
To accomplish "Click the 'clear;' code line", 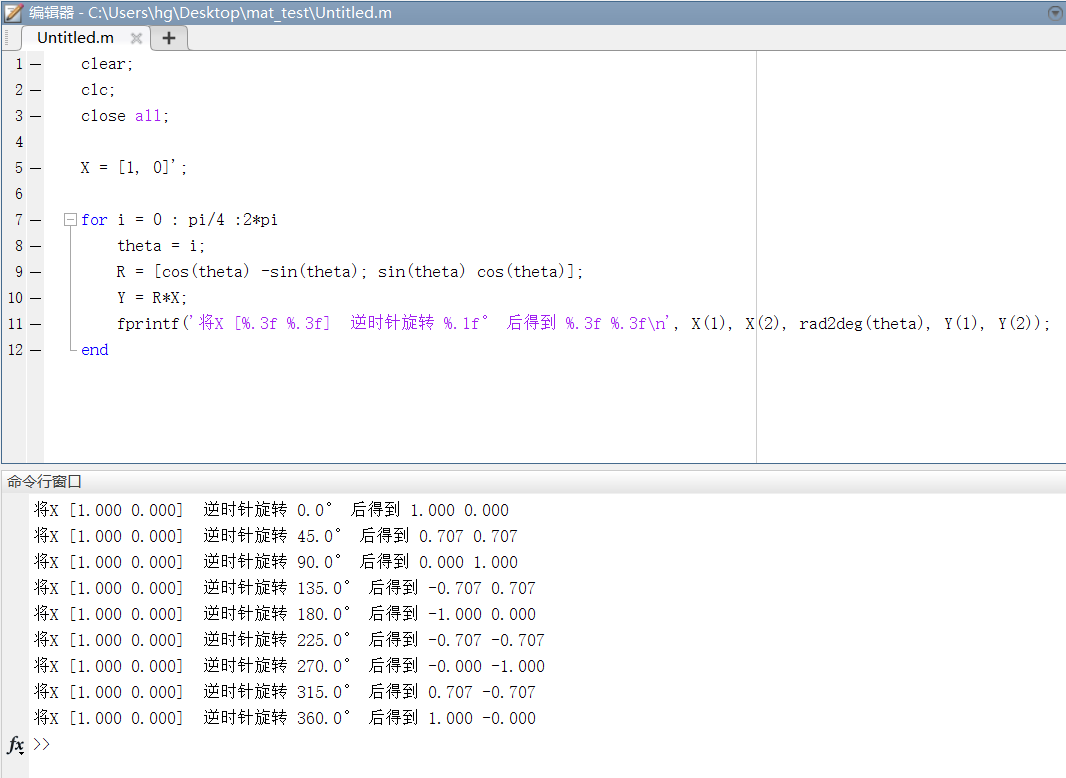I will pos(107,64).
